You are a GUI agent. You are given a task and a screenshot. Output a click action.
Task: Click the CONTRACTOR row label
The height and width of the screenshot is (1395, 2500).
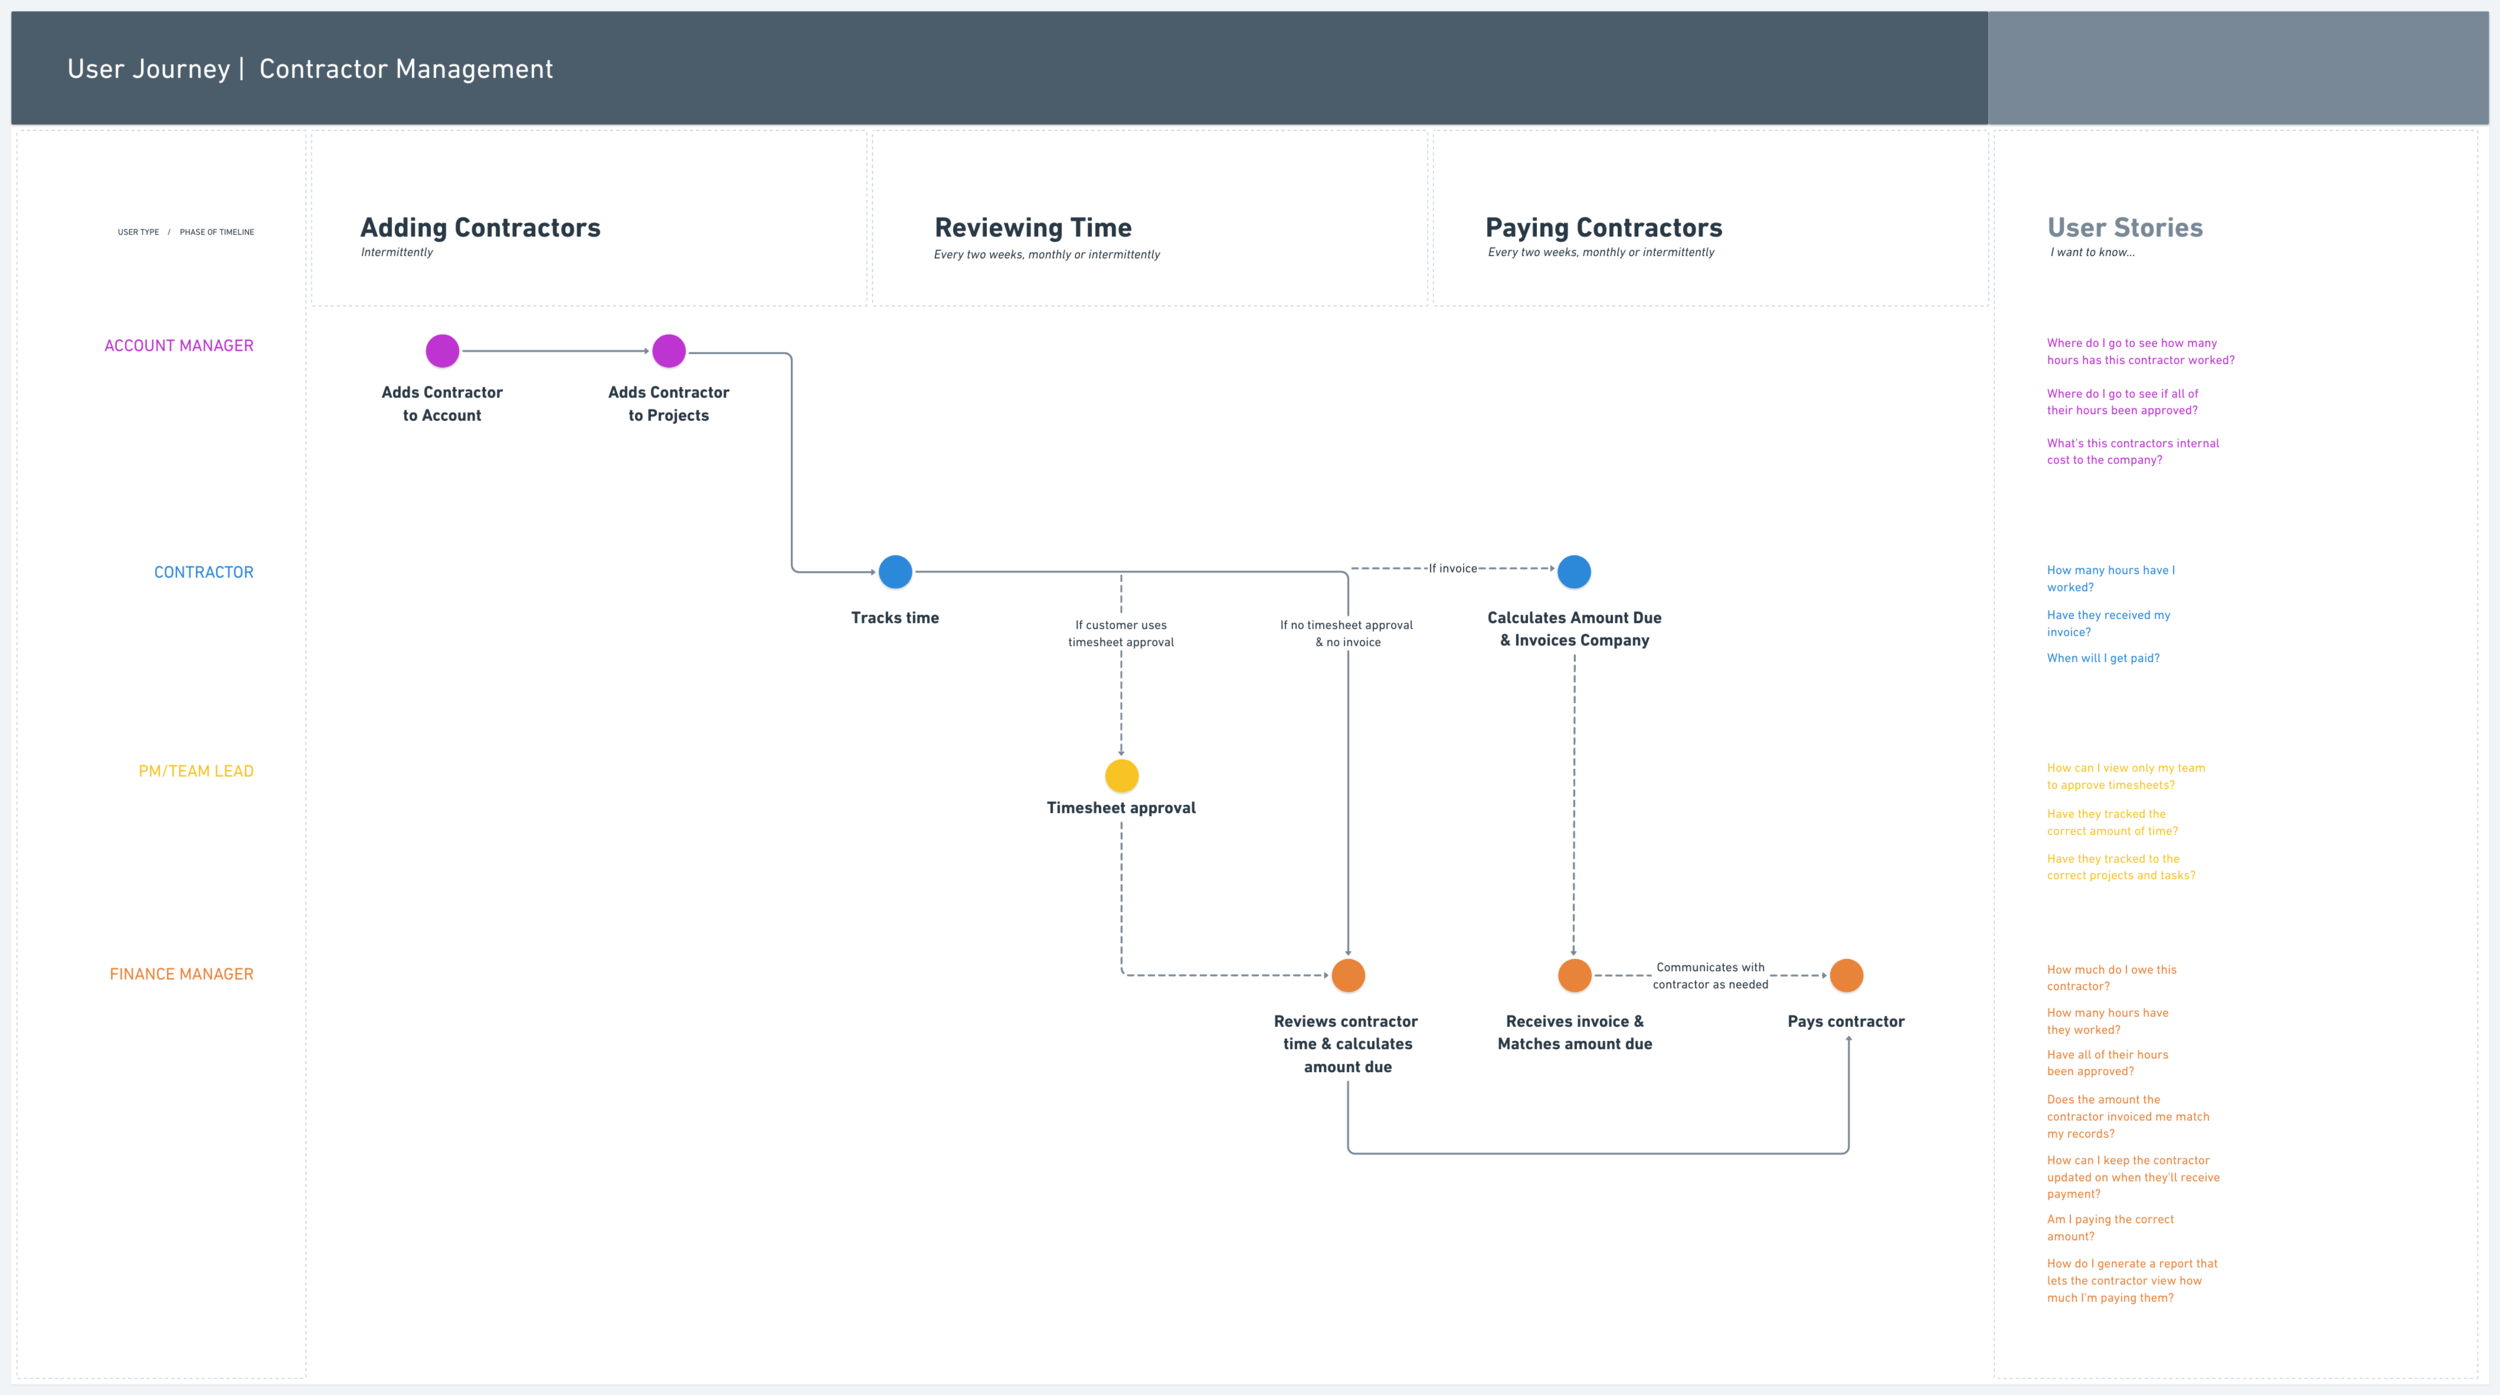pos(204,572)
